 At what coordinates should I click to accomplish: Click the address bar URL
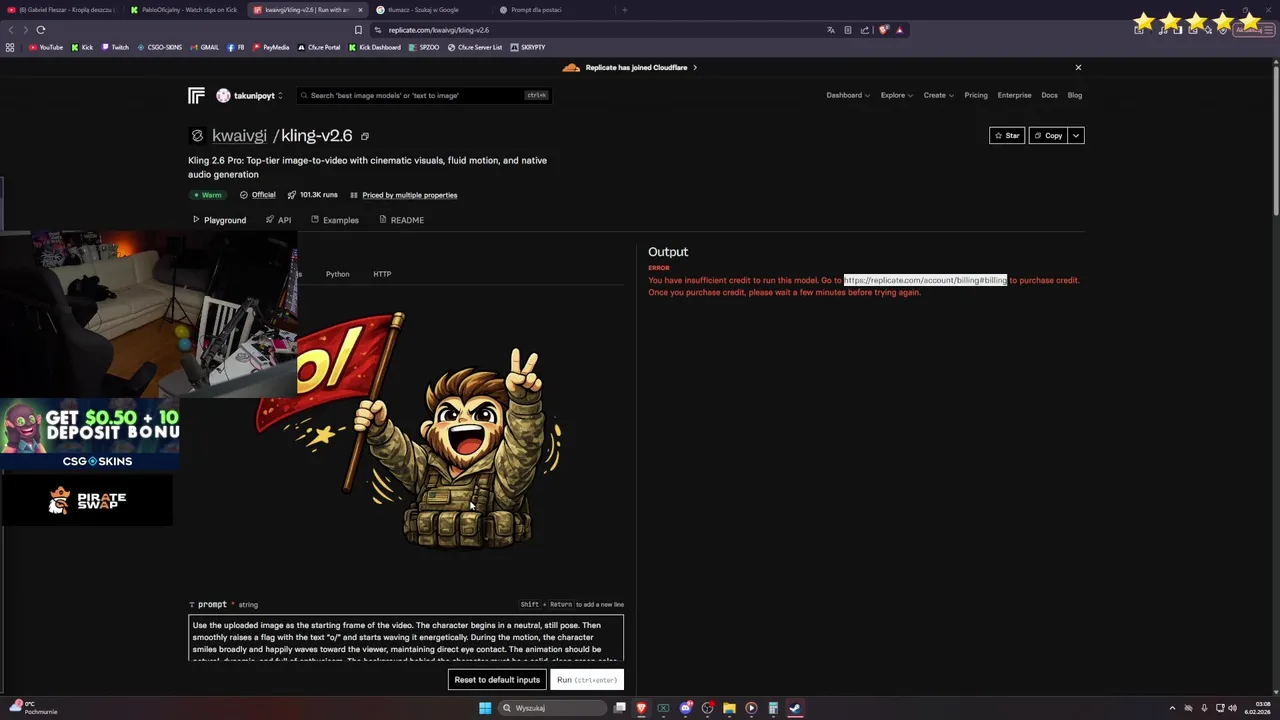click(439, 30)
